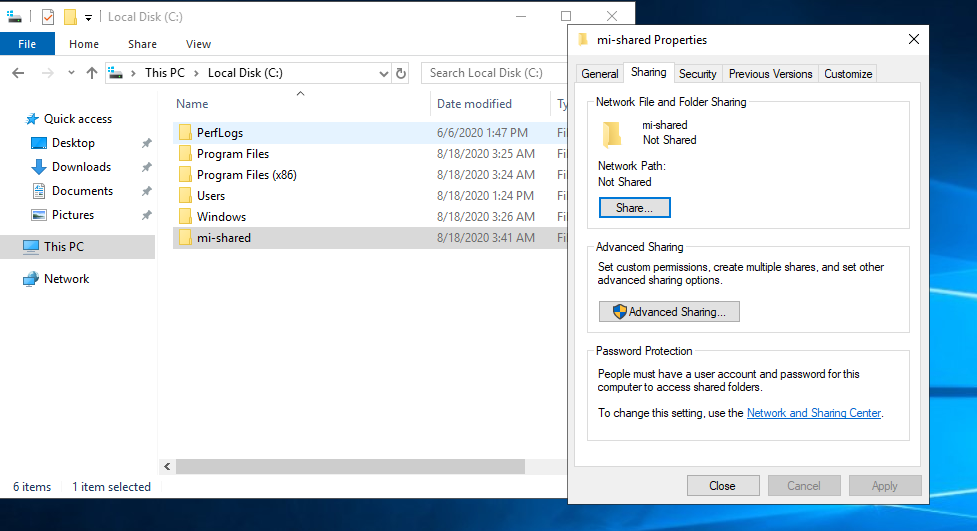Open the Customize Quick Access Toolbar dropdown
The image size is (977, 531).
tap(88, 17)
